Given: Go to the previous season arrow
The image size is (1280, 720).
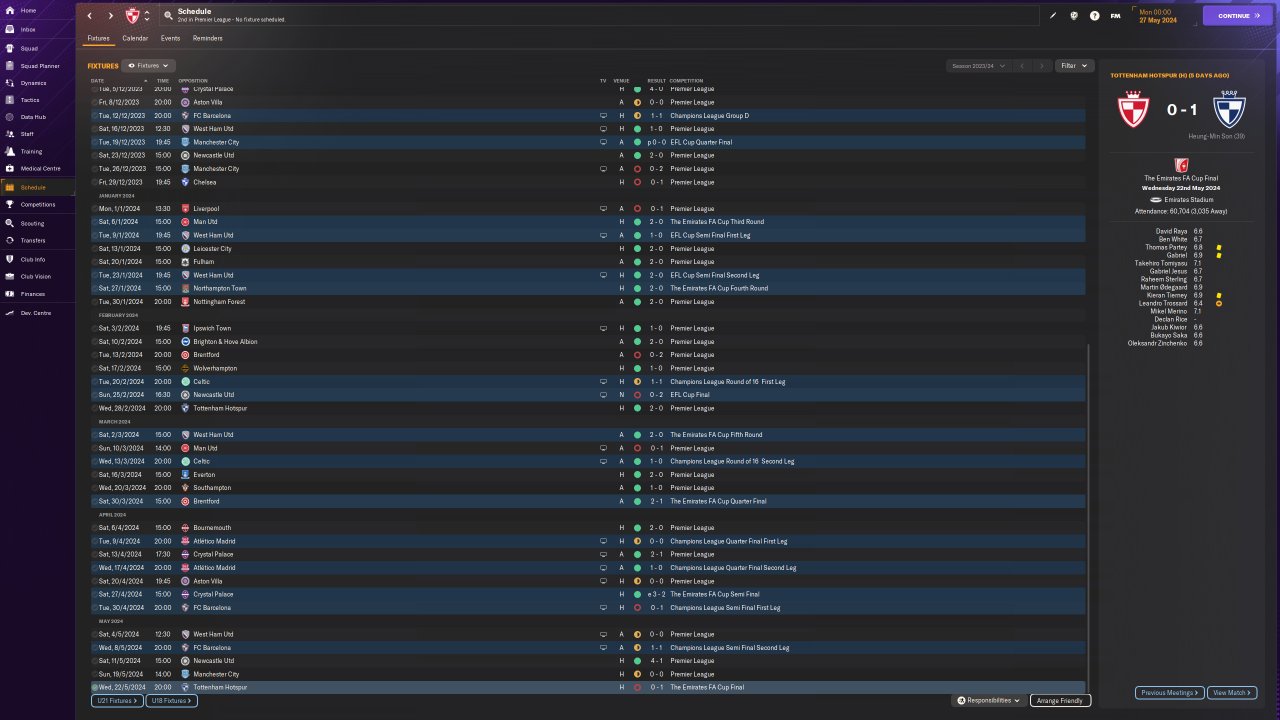Looking at the screenshot, I should [1022, 66].
